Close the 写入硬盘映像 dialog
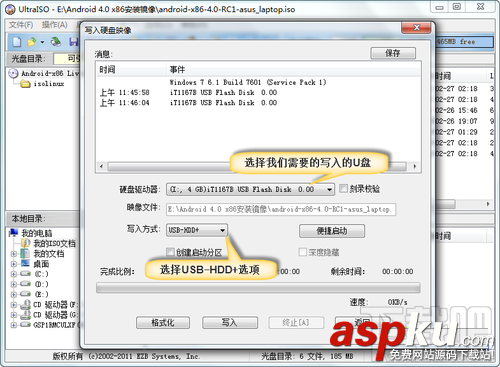Viewport: 500px width, 367px height. 416,28
